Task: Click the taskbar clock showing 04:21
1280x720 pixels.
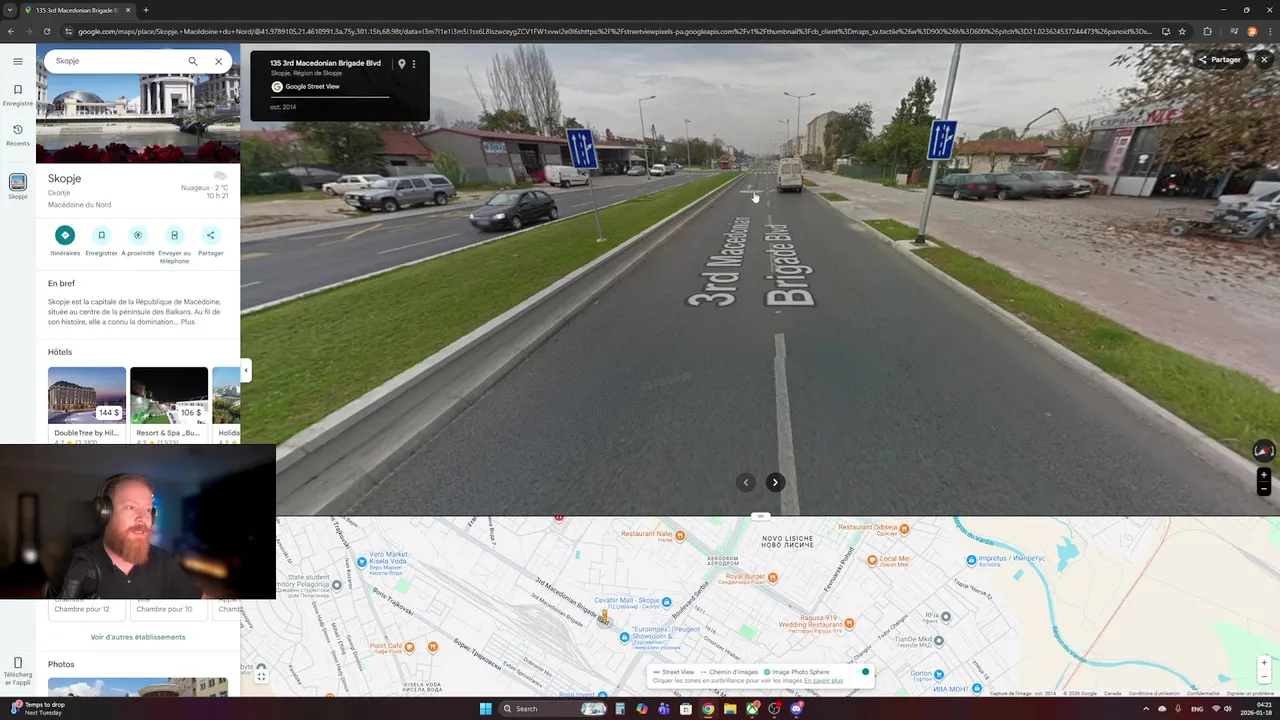Action: pos(1256,708)
